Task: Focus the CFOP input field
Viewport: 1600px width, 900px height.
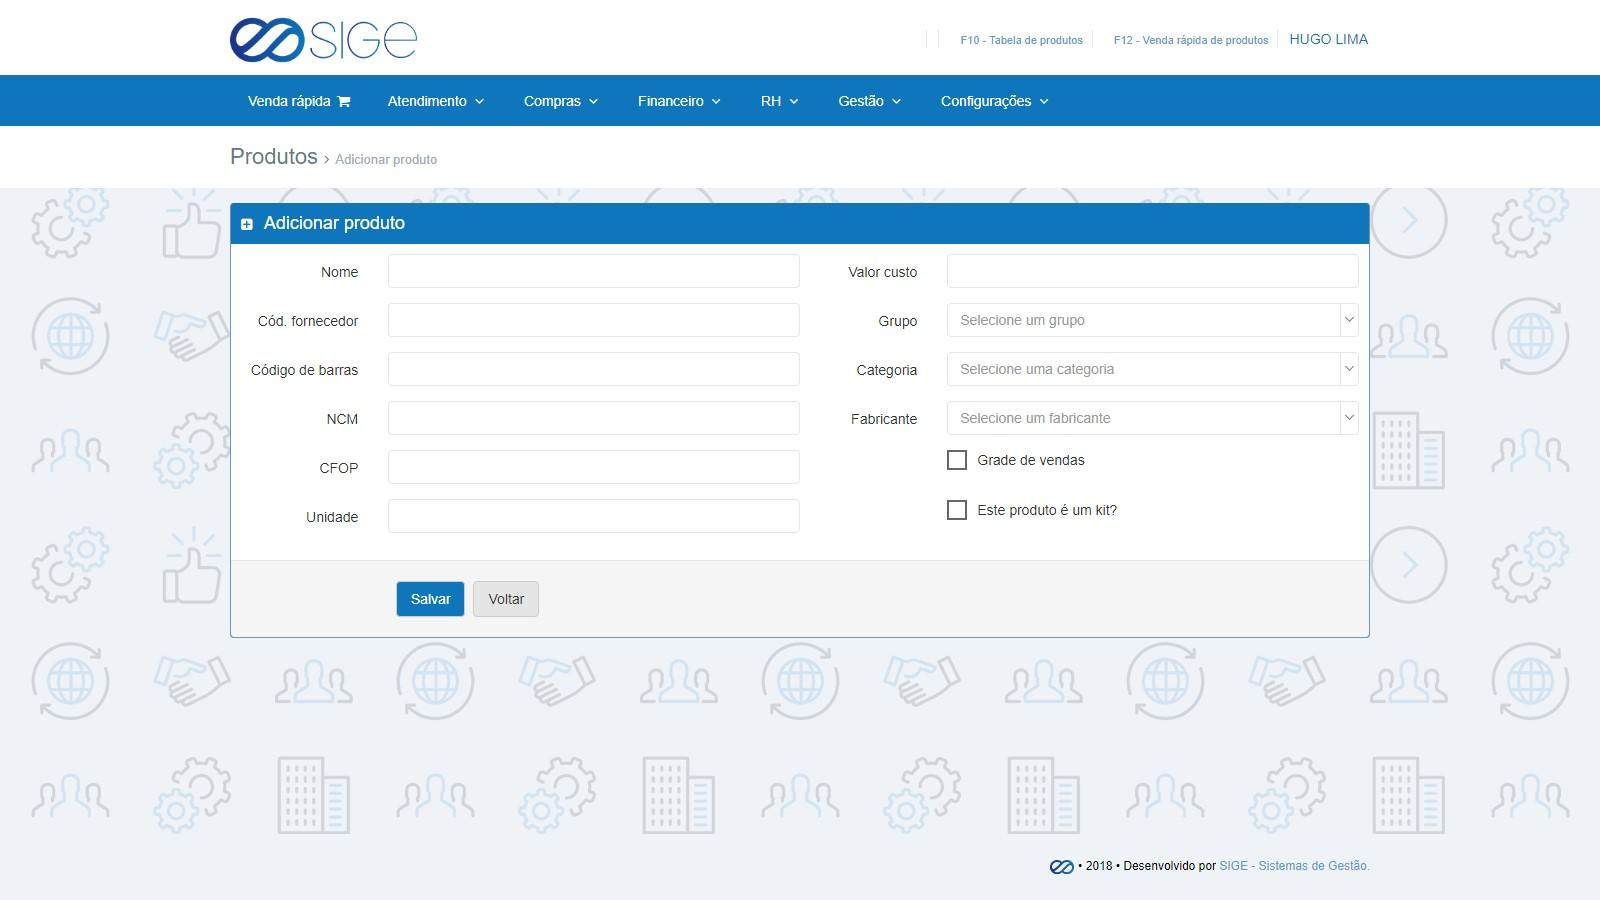Action: (594, 467)
